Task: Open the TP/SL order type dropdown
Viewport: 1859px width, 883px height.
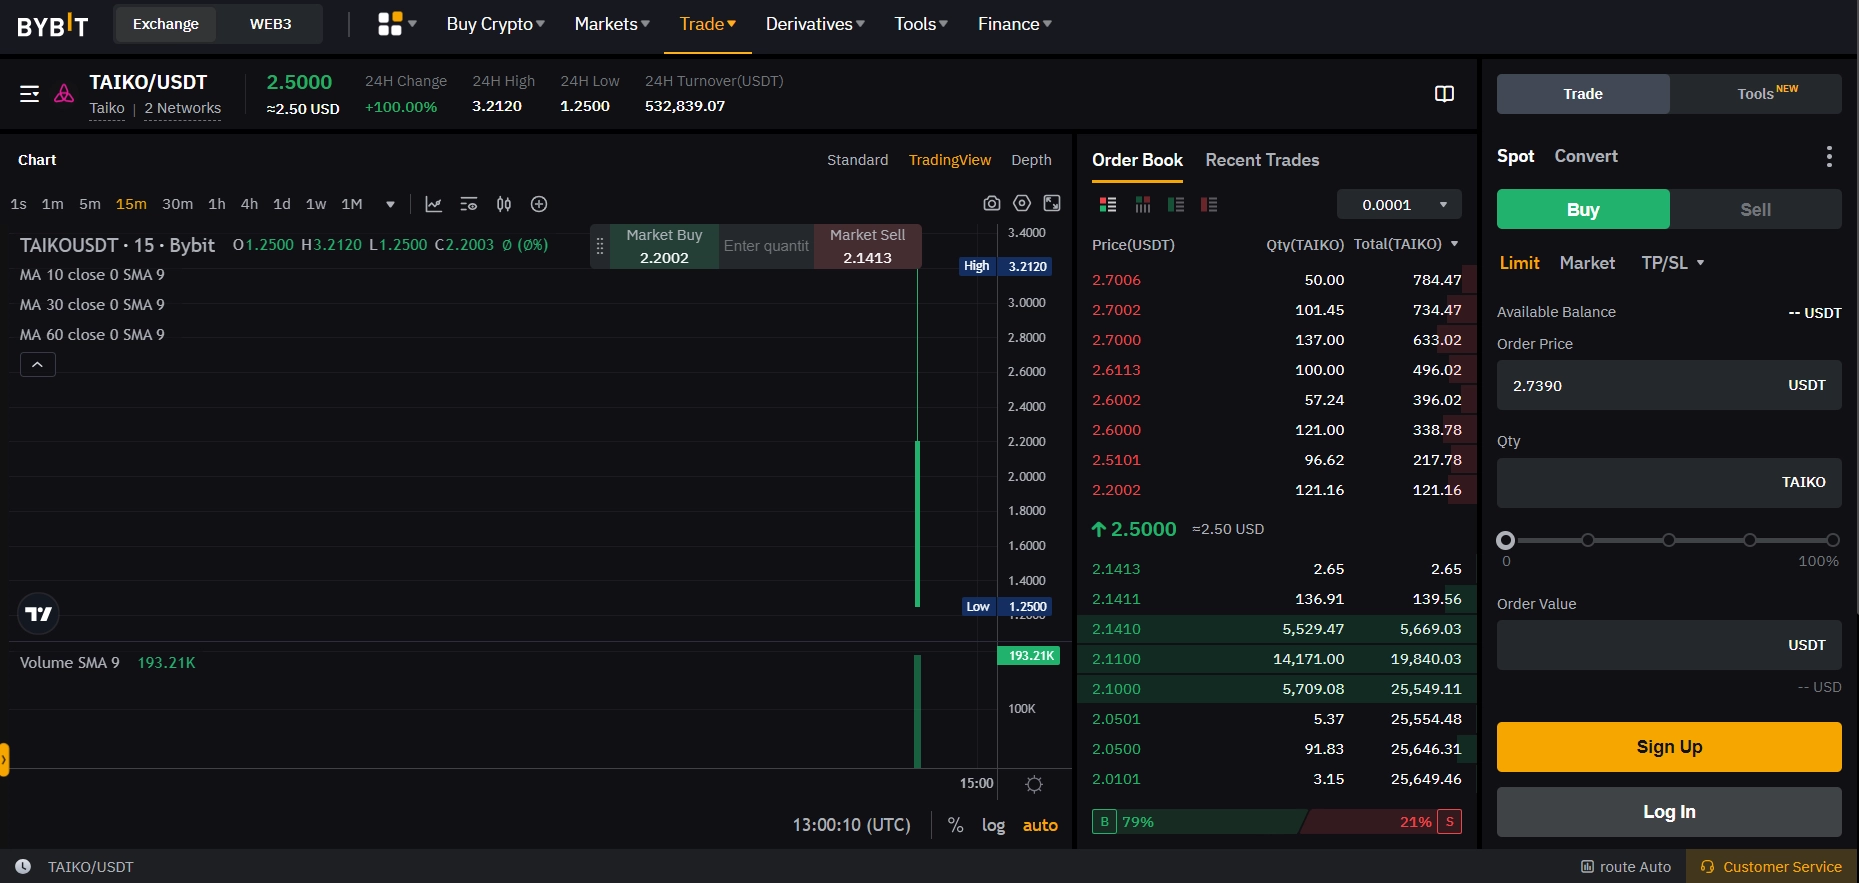Action: 1672,263
